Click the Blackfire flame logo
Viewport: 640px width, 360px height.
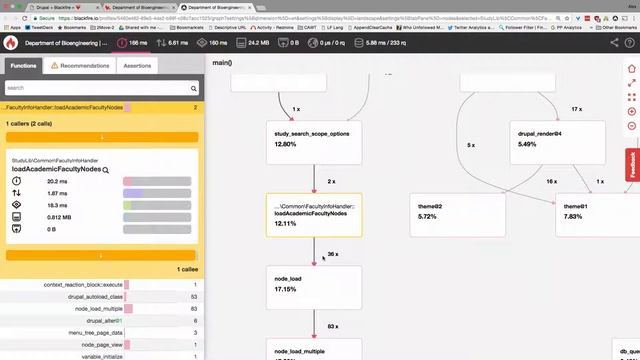(x=11, y=42)
